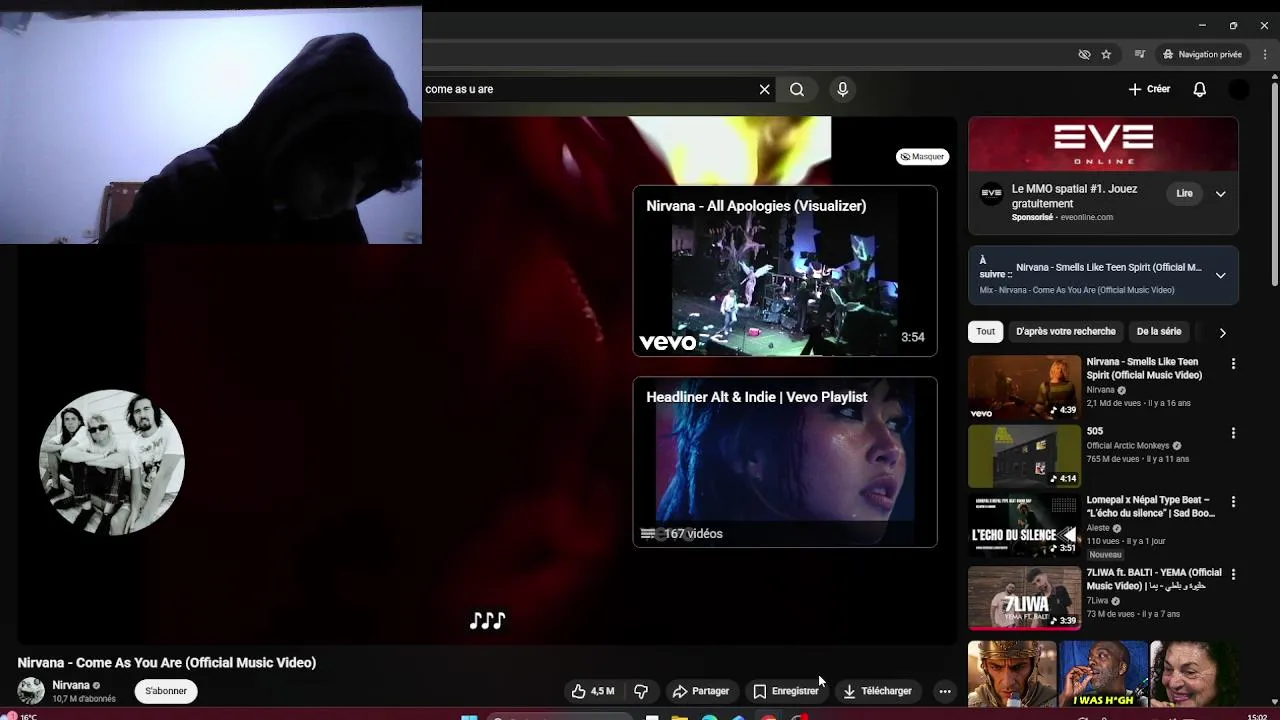Screen dimensions: 1280x720
Task: Open options for 505 video
Action: click(1233, 433)
